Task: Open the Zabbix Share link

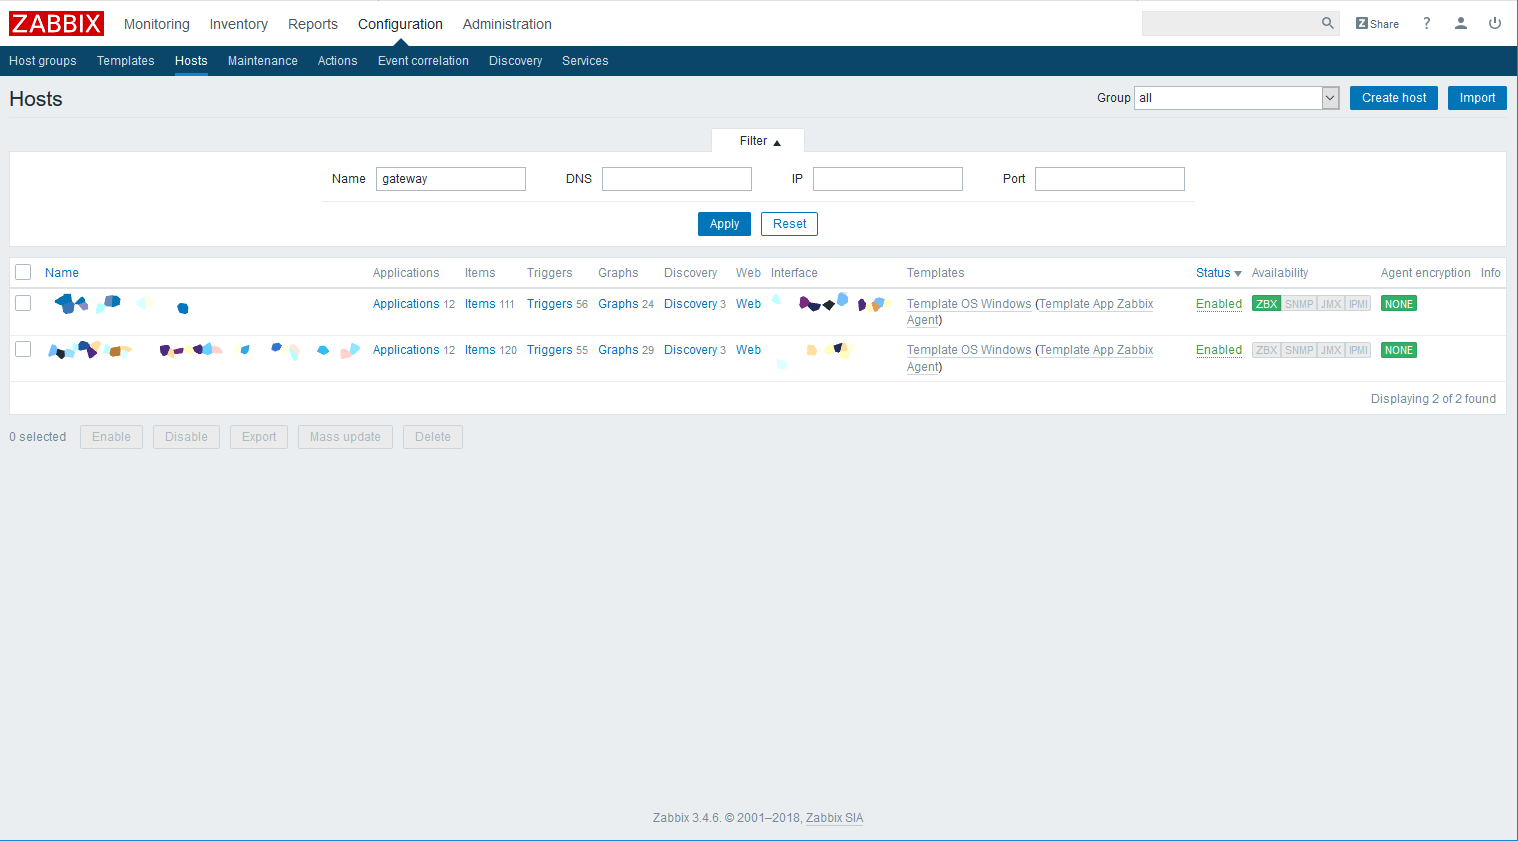Action: (x=1377, y=24)
